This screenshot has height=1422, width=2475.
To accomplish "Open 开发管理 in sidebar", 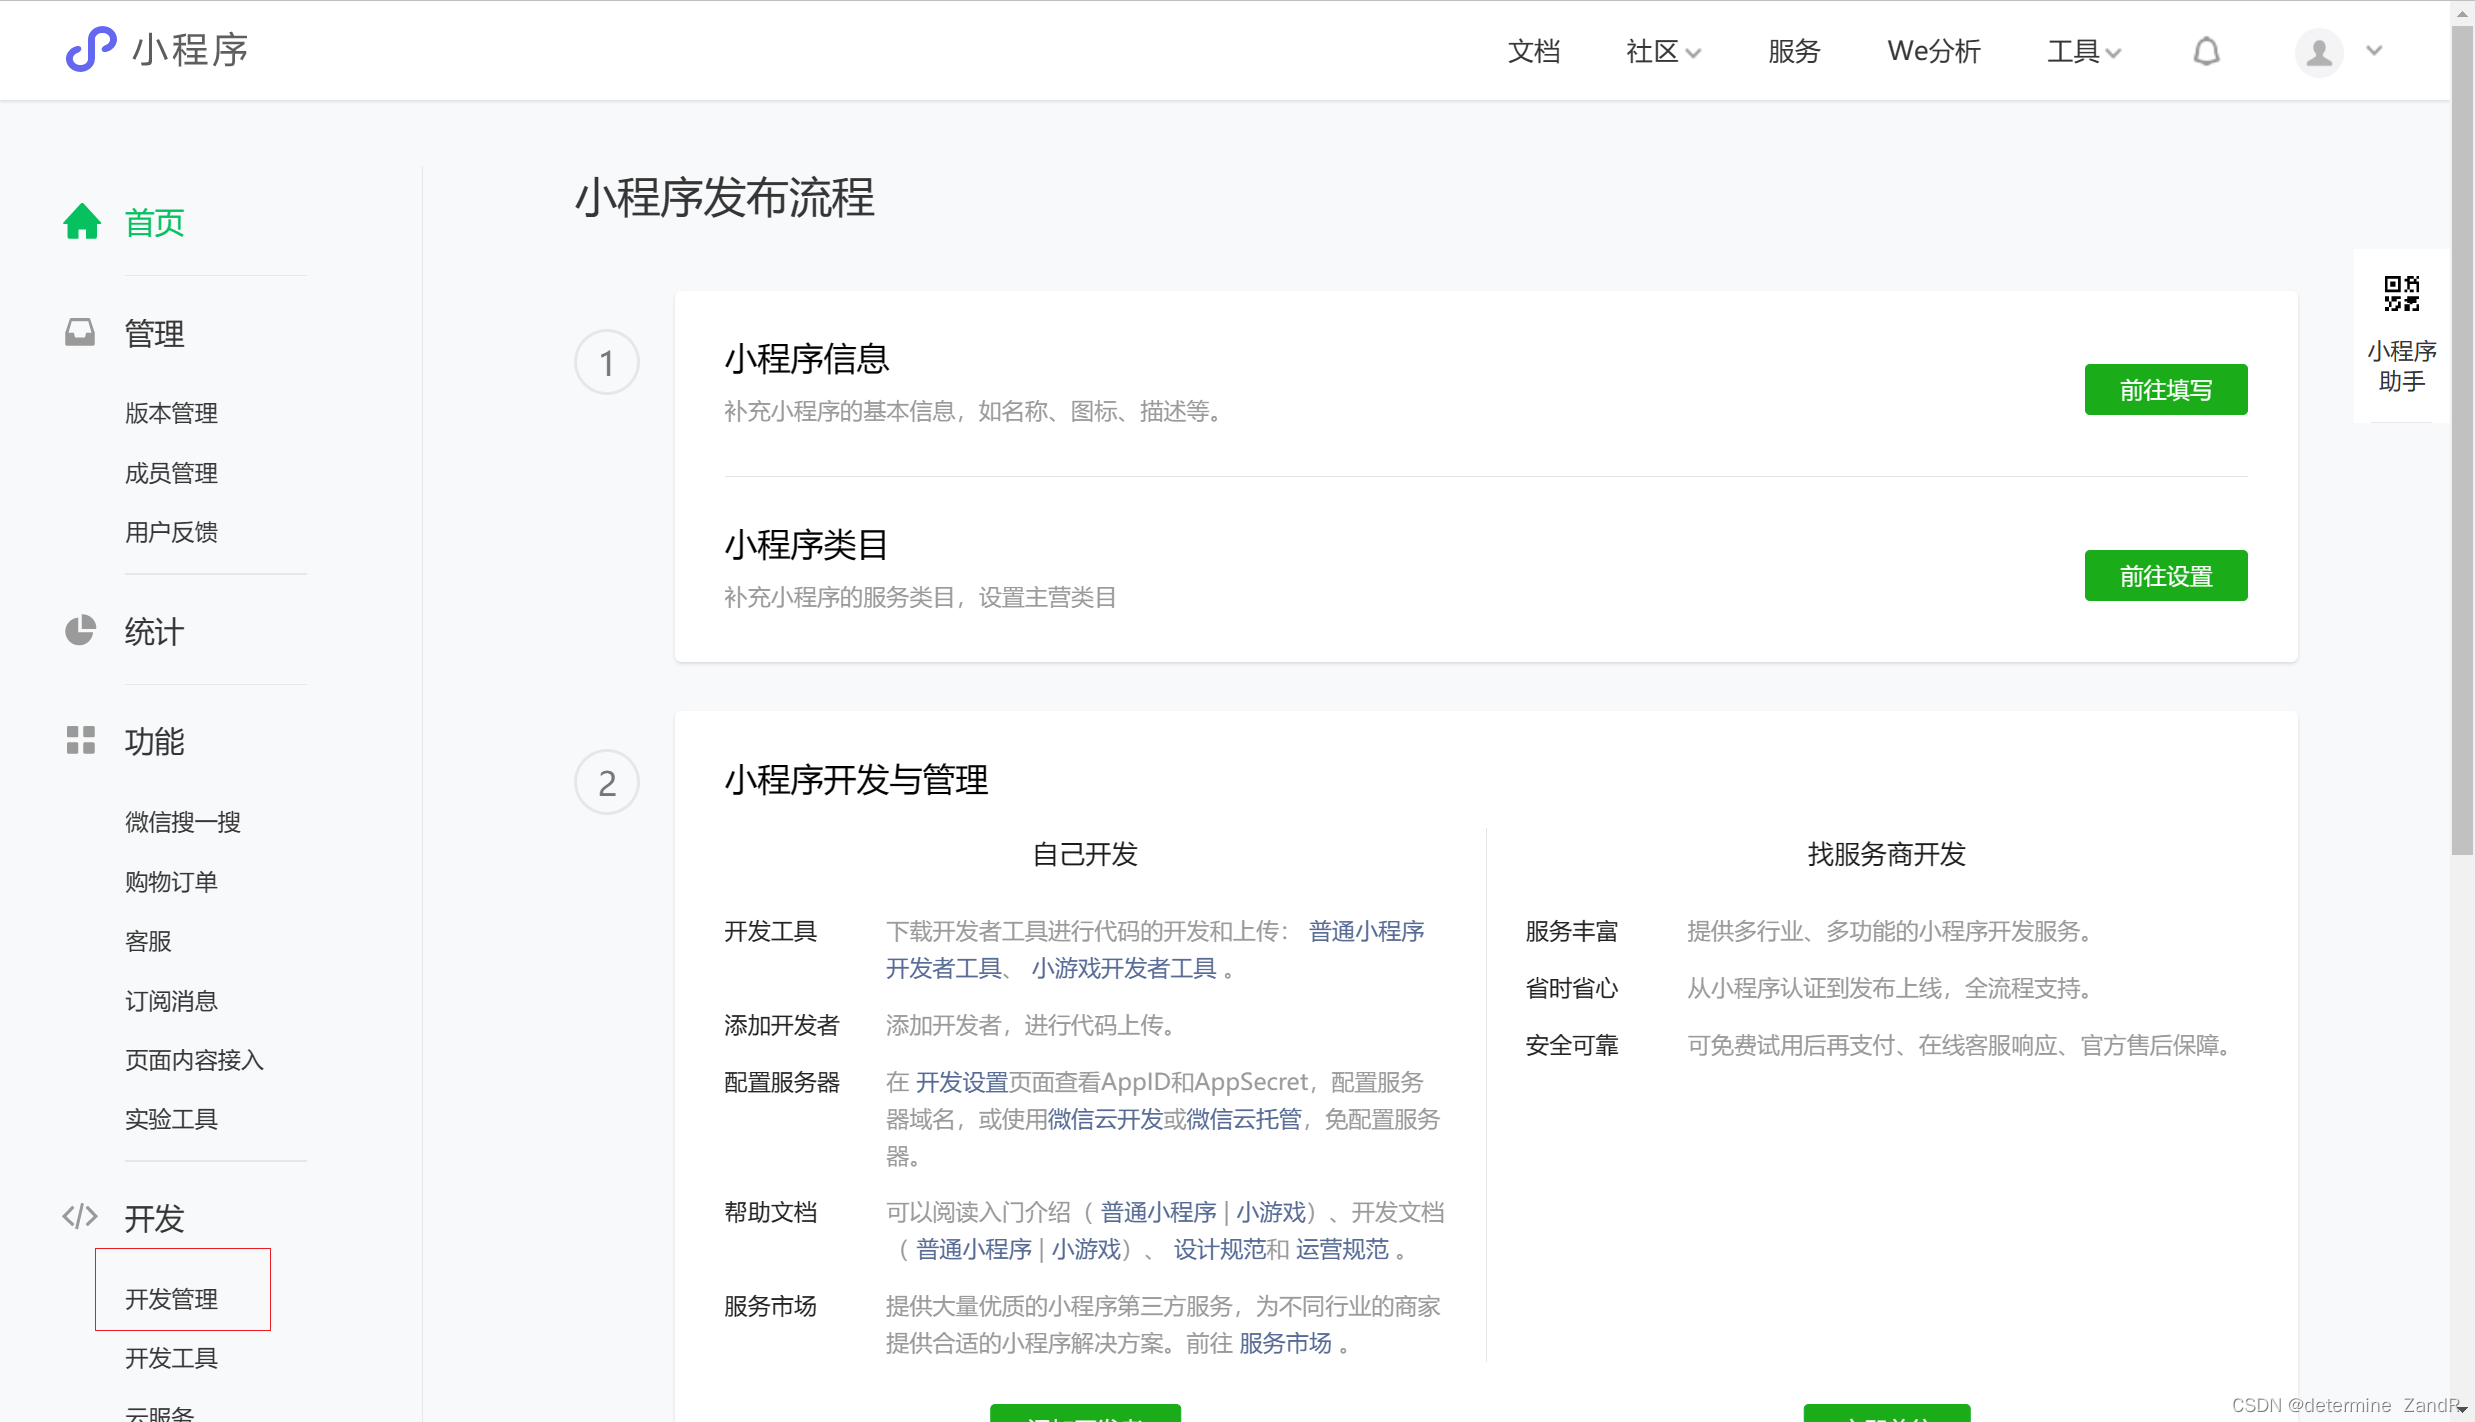I will click(171, 1299).
